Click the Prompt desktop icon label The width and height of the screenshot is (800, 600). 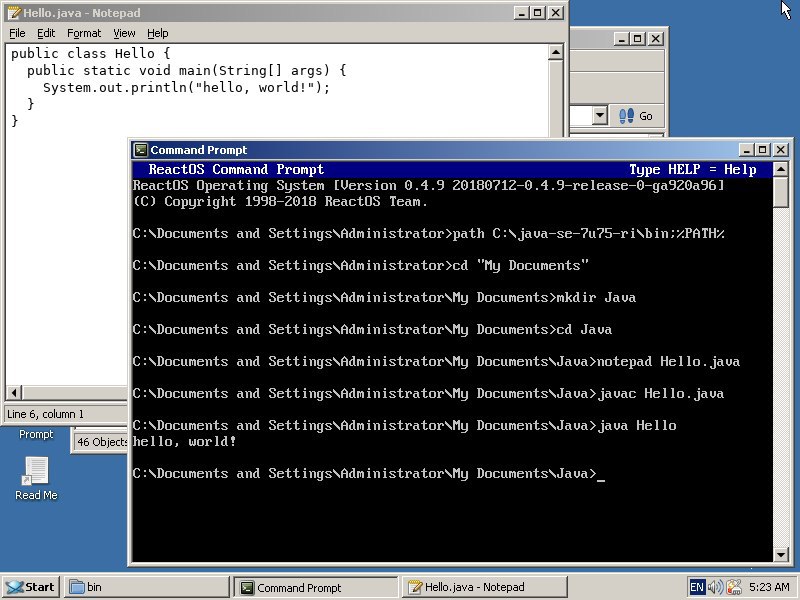coord(36,434)
